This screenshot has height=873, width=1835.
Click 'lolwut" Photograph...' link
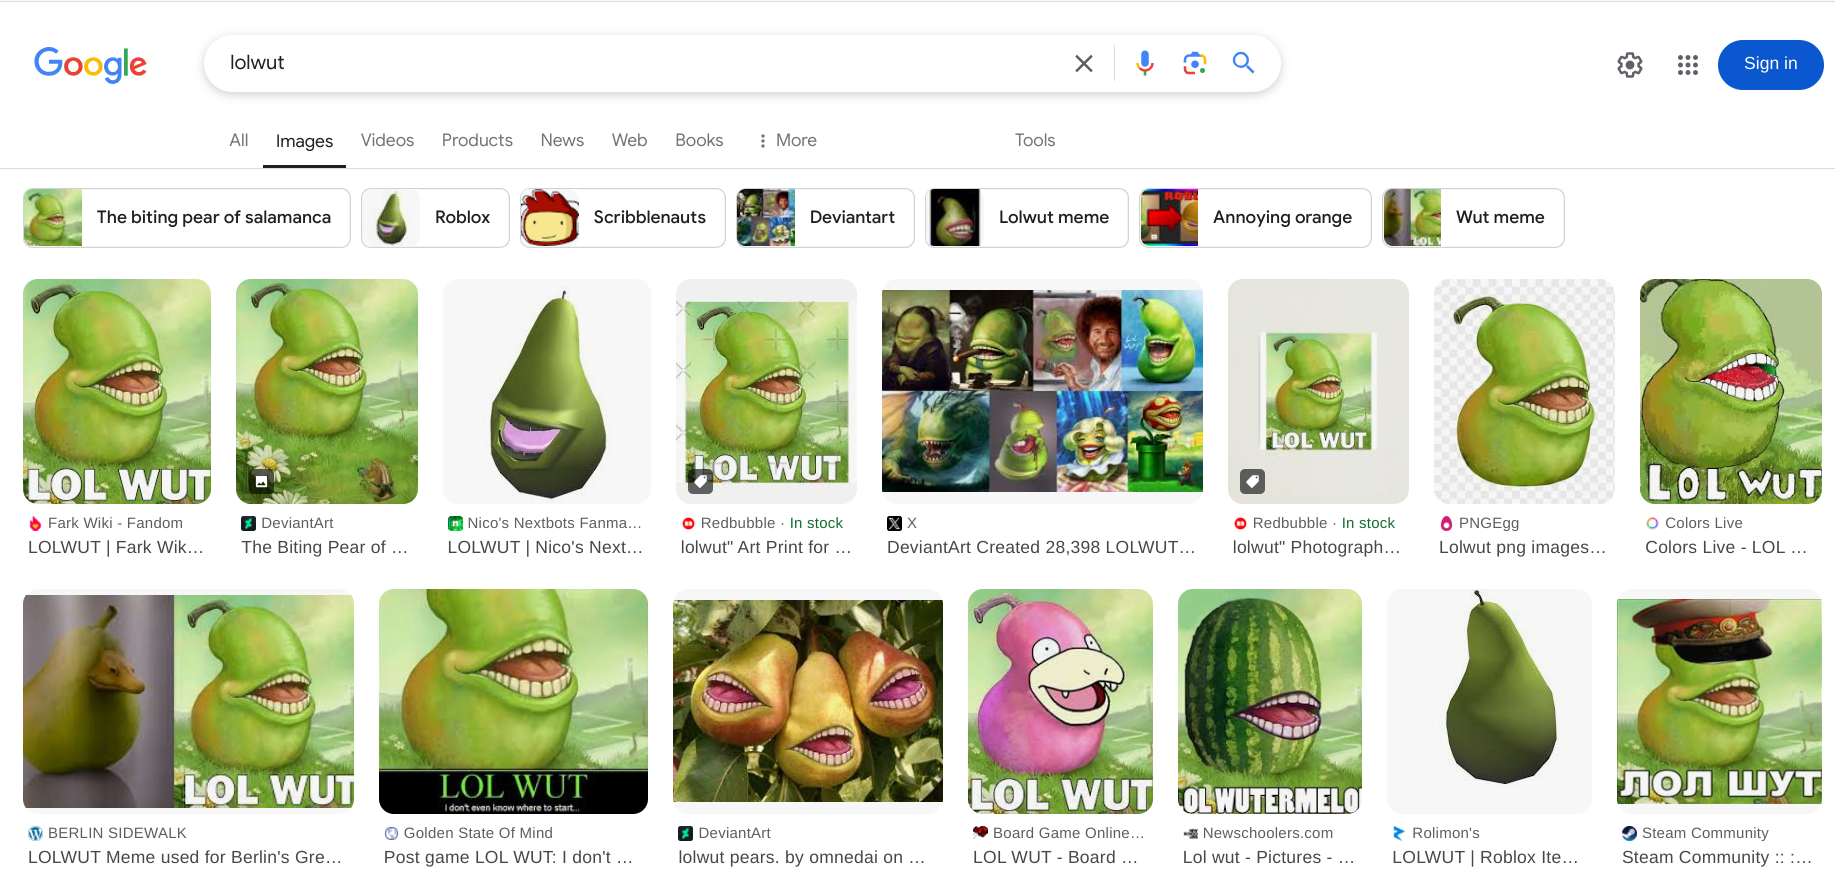(x=1316, y=547)
